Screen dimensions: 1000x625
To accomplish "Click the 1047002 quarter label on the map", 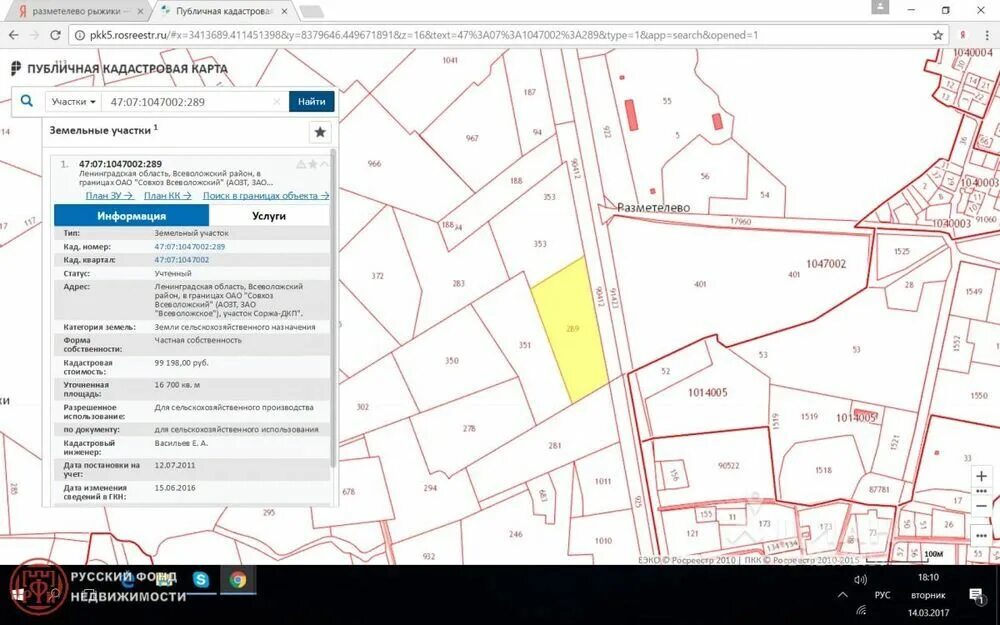I will point(826,263).
